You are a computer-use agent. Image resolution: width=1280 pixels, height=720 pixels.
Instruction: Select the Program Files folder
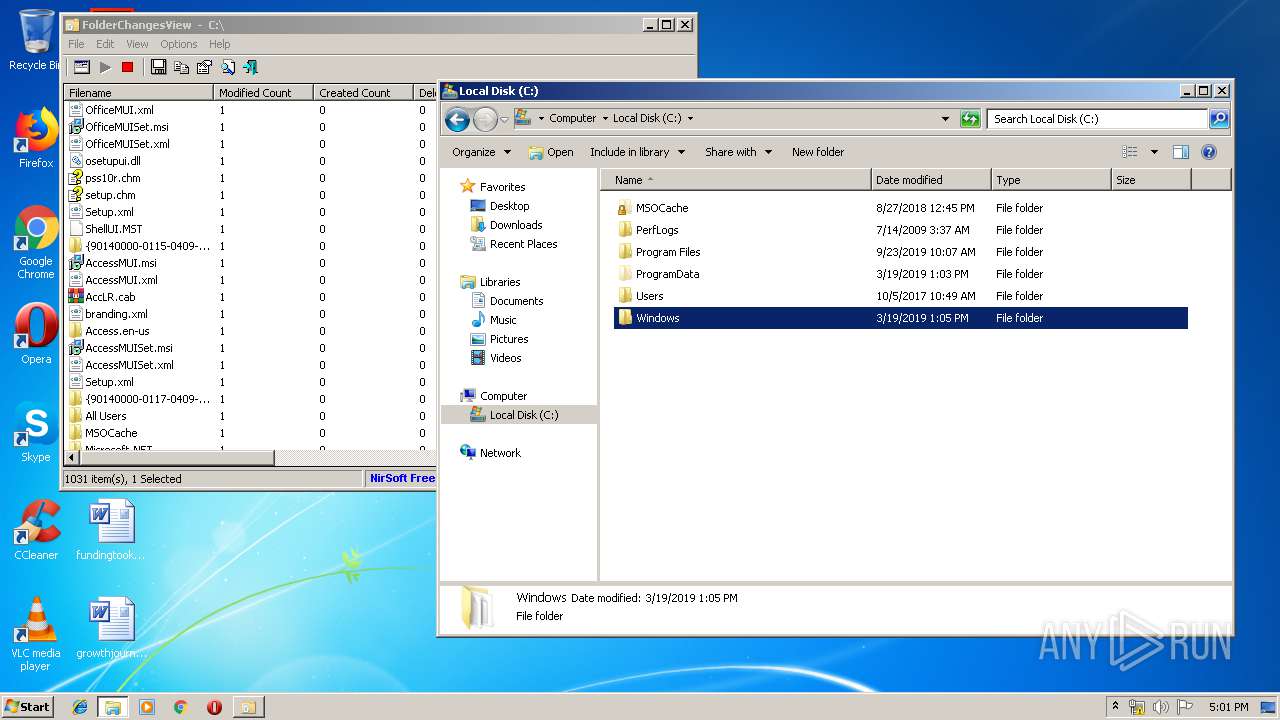click(x=900, y=252)
